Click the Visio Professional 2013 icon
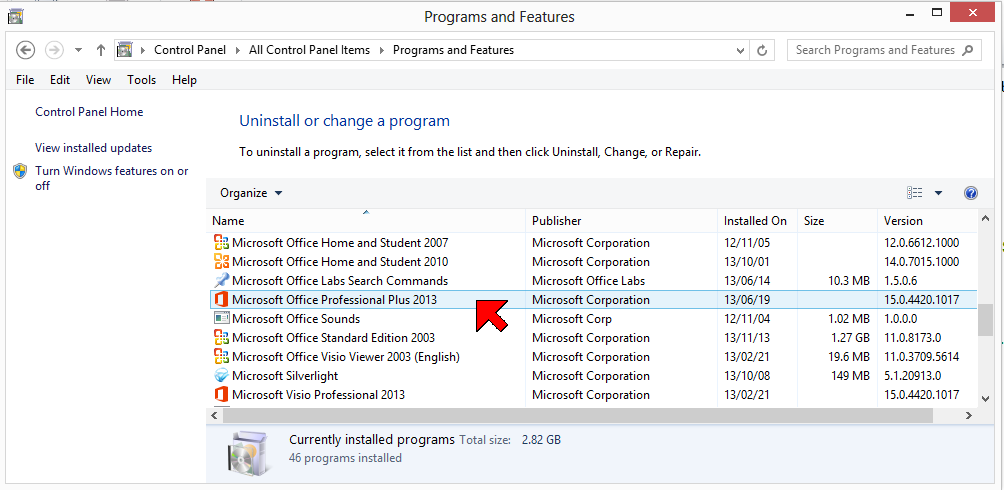Image resolution: width=1004 pixels, height=490 pixels. (222, 395)
